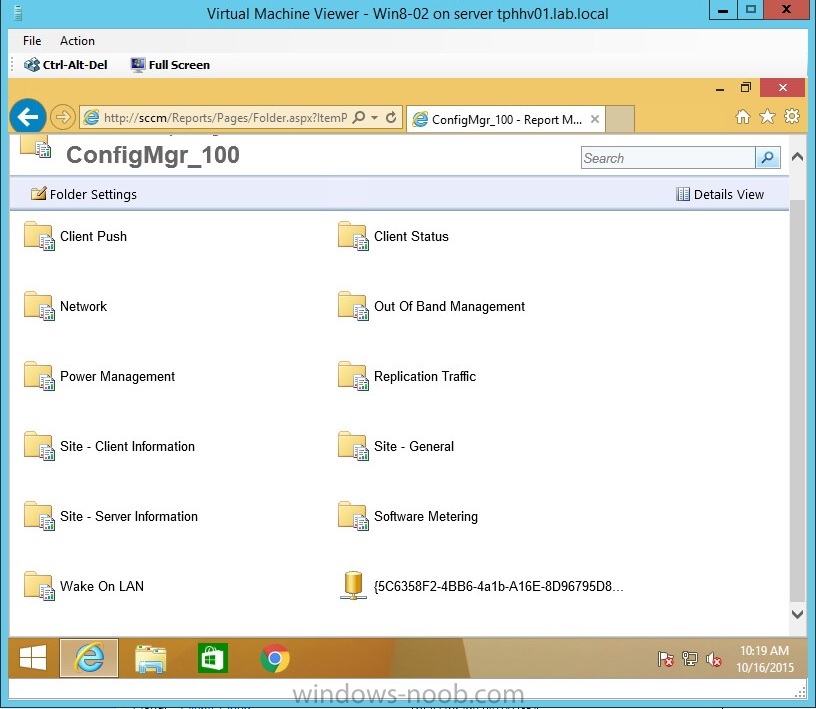Close the Internet Explorer window
The image size is (816, 709).
coord(783,87)
